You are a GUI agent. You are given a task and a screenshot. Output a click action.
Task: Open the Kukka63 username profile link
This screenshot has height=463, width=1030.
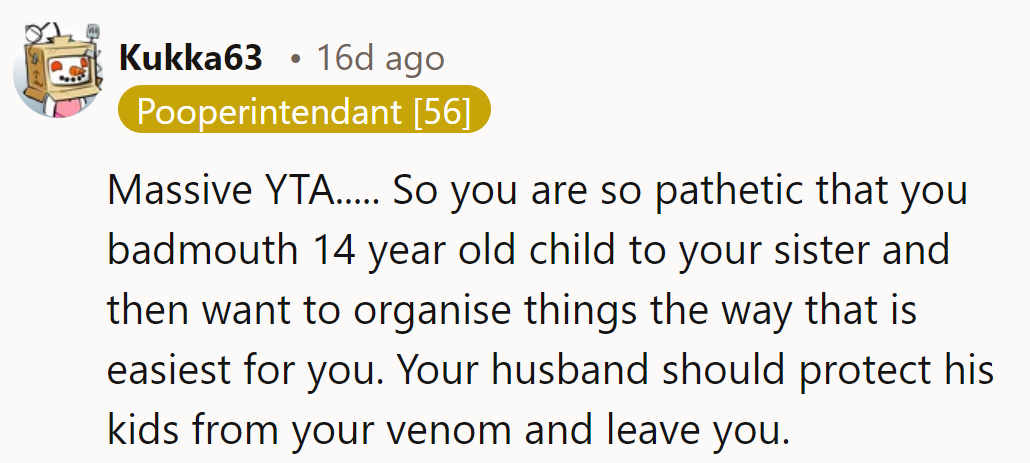point(191,58)
